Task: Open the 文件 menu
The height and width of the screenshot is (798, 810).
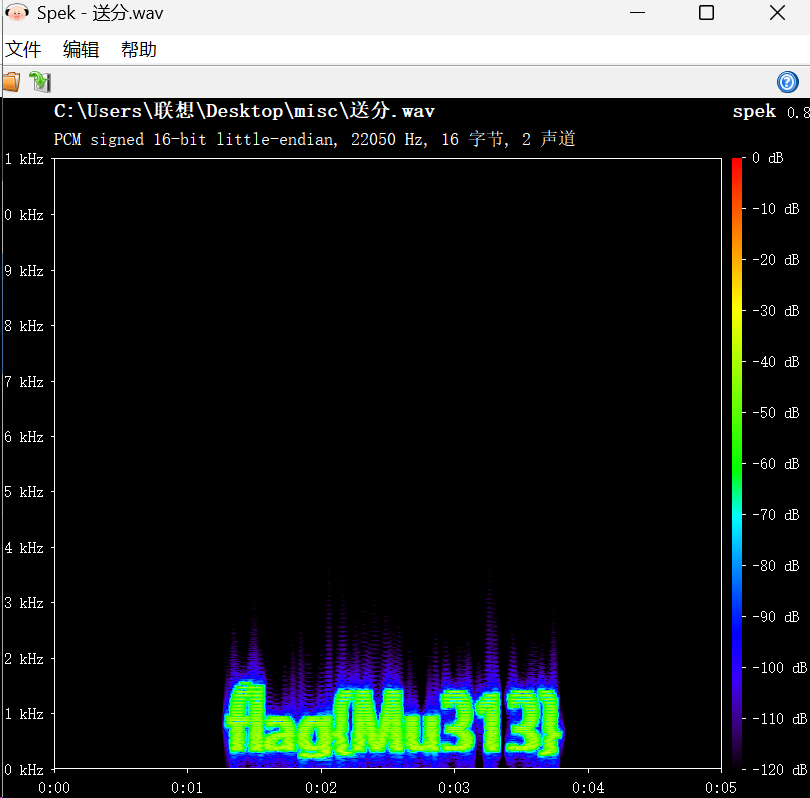Action: pyautogui.click(x=24, y=49)
